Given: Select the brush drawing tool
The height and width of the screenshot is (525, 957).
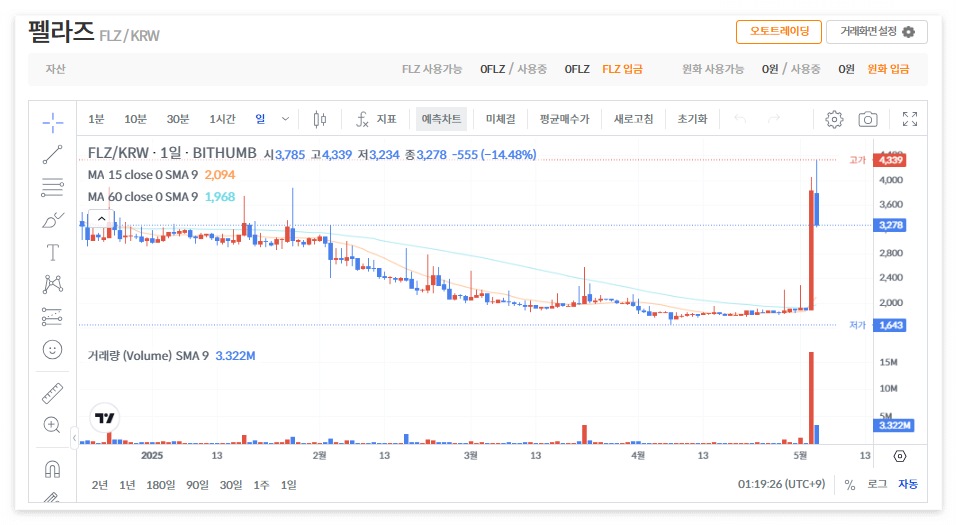Looking at the screenshot, I should 52,220.
